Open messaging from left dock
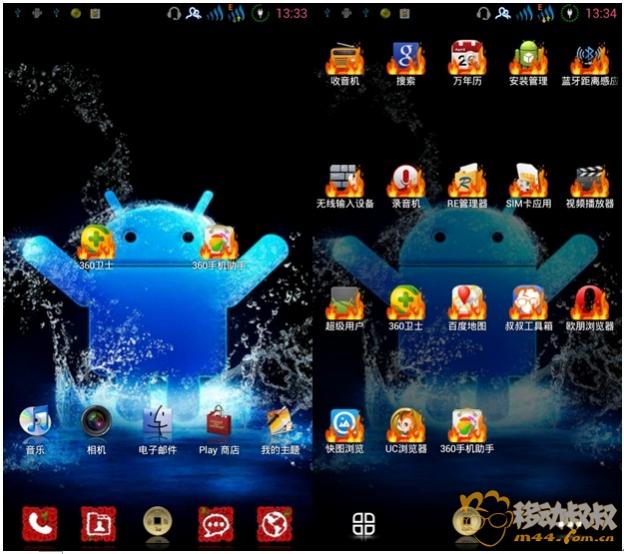This screenshot has height=554, width=624. pos(216,524)
